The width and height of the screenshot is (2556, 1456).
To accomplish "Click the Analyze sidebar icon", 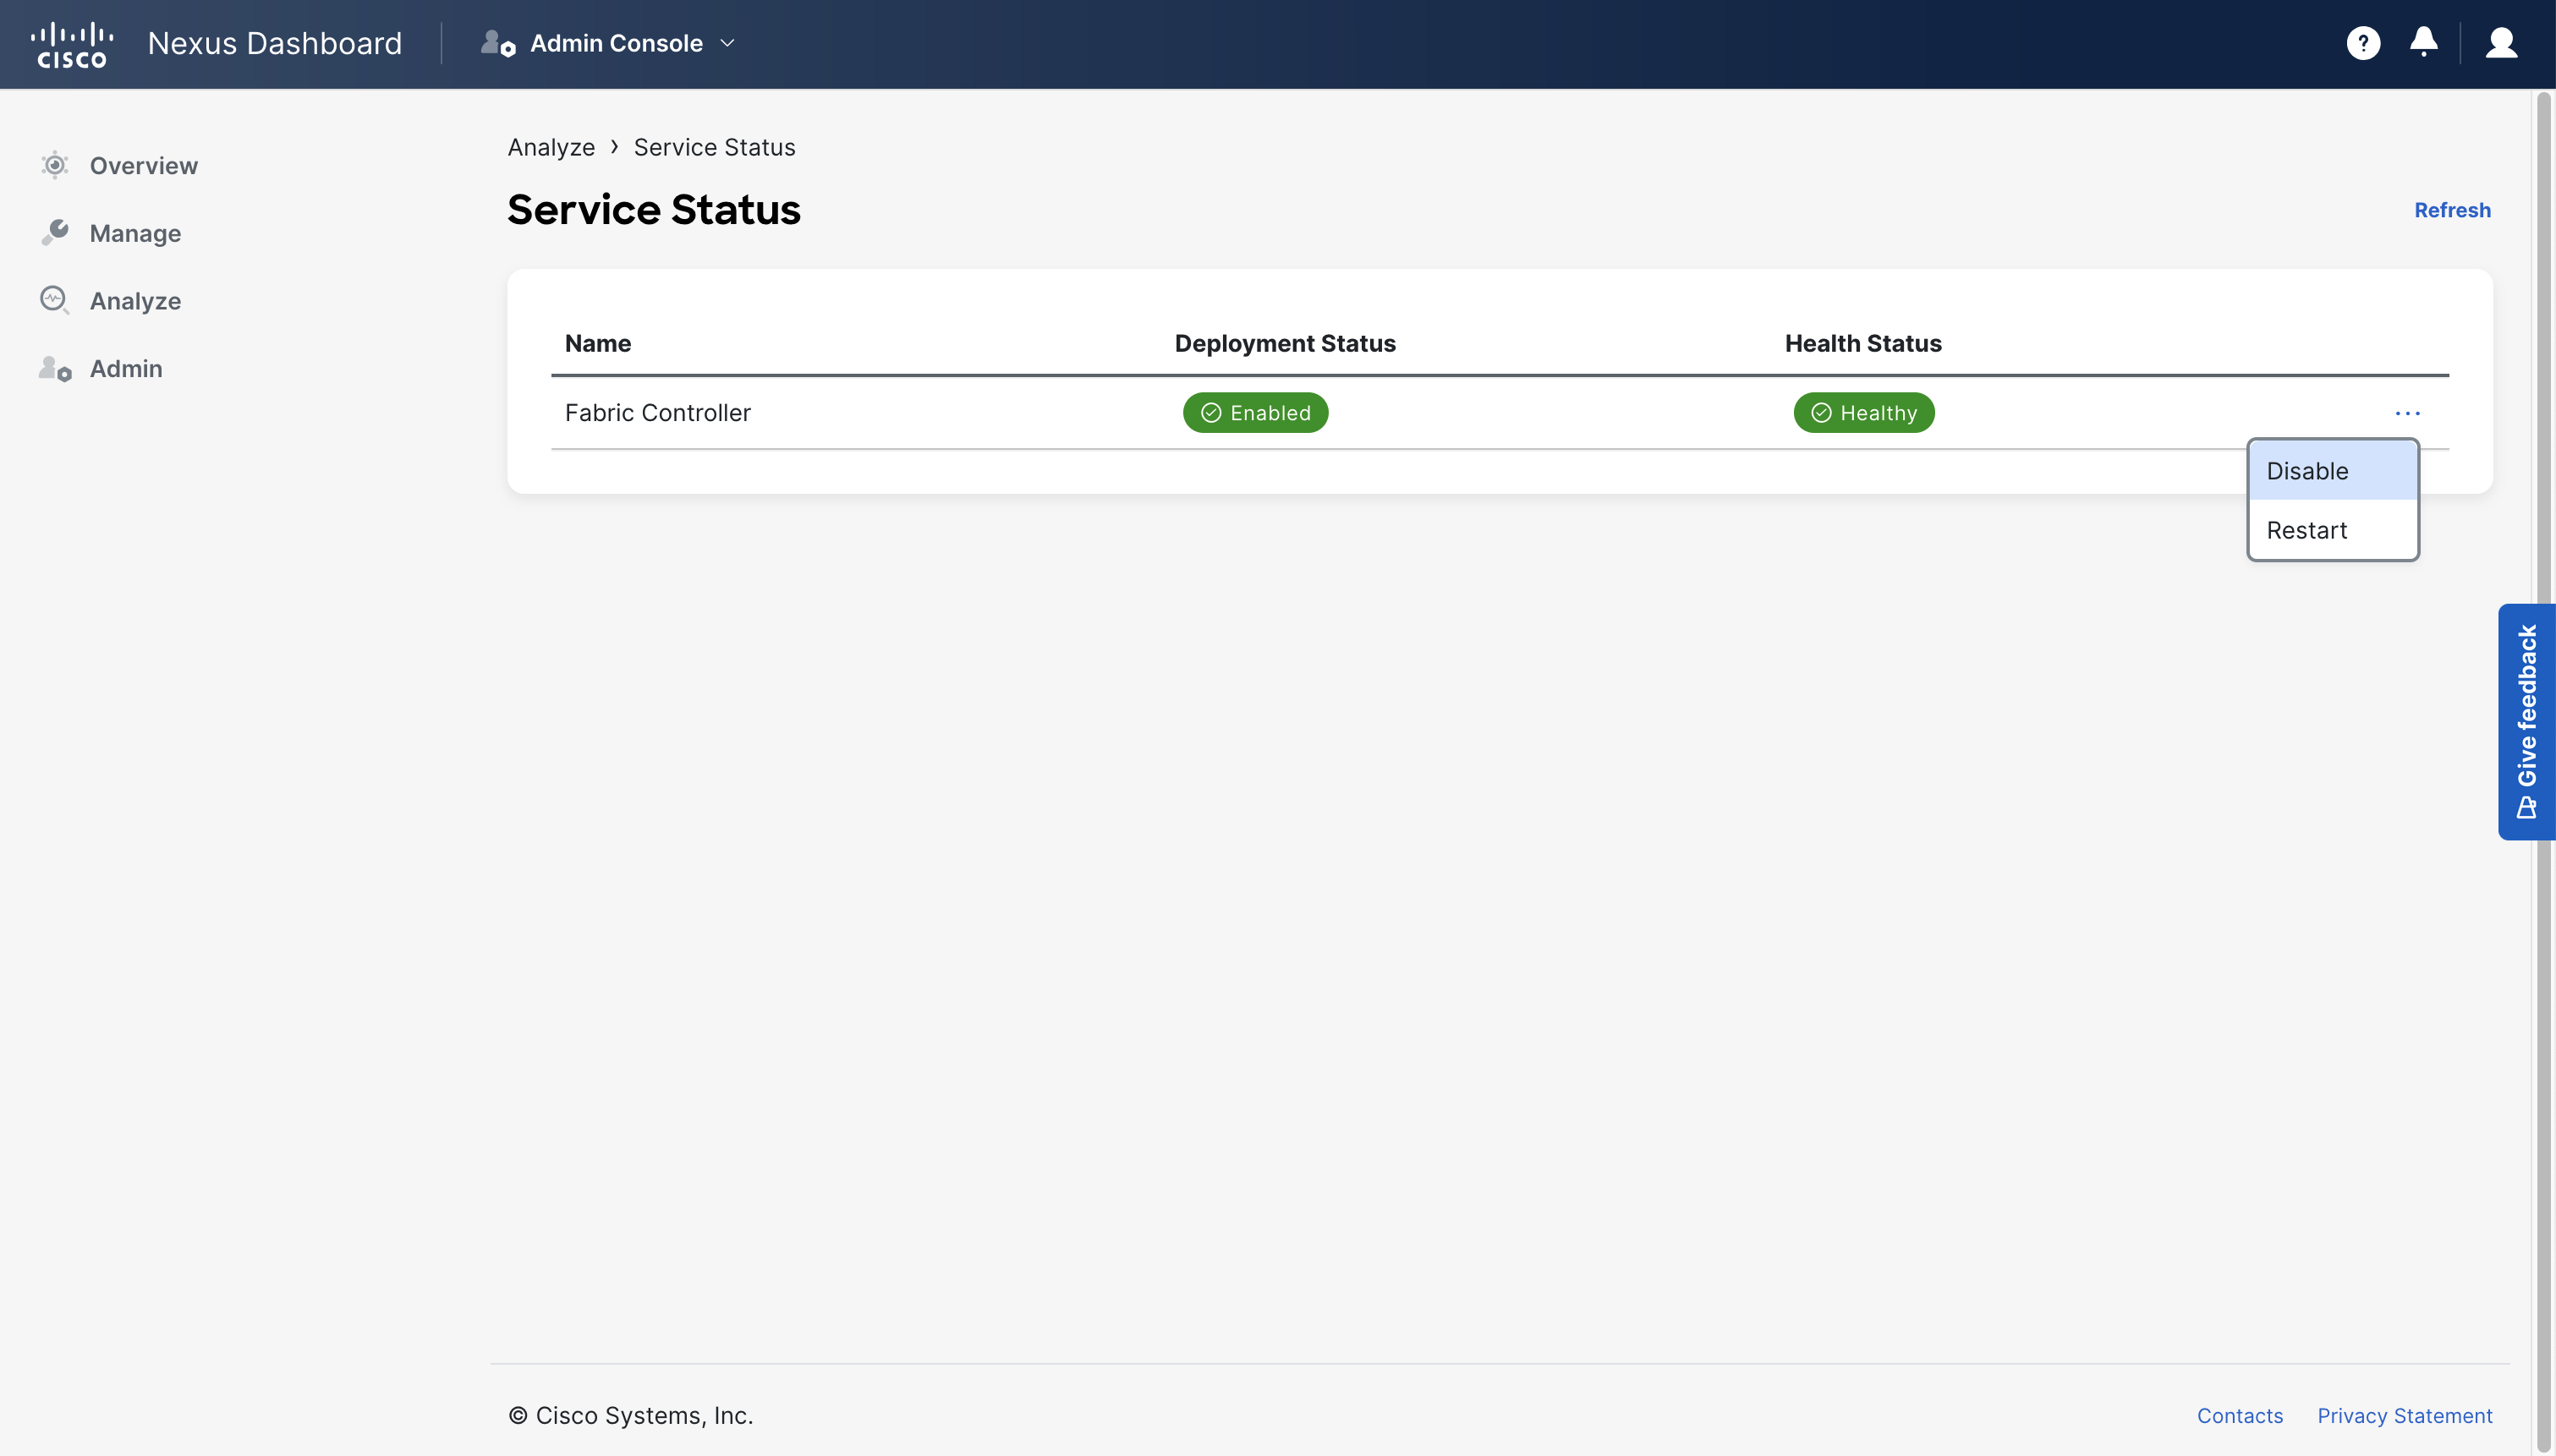I will point(55,300).
